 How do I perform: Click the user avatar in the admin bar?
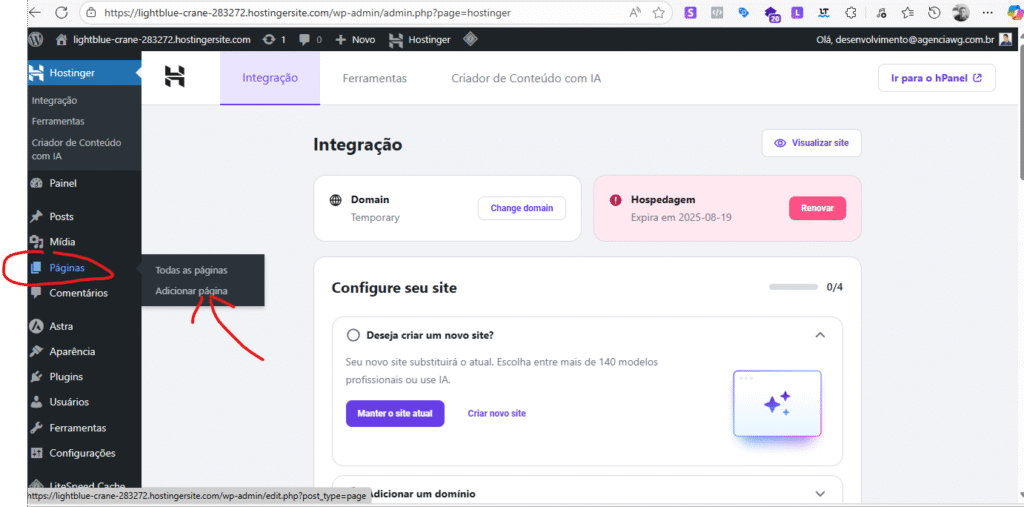point(1006,39)
